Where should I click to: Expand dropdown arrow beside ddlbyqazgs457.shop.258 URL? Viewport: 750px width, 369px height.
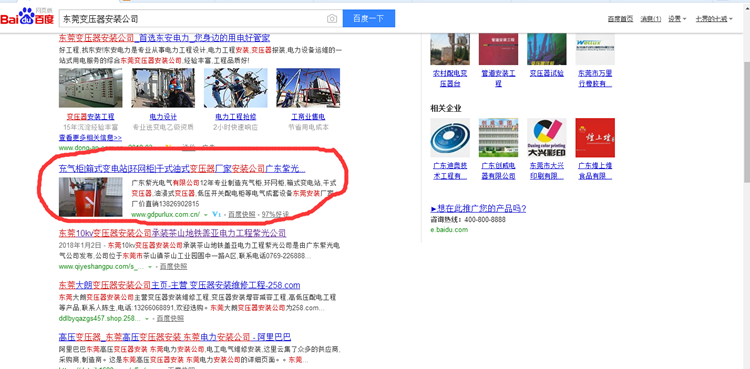pos(147,319)
